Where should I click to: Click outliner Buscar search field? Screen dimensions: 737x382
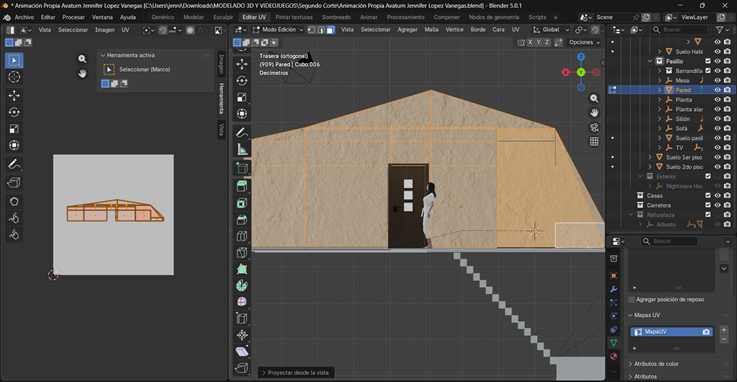[681, 30]
